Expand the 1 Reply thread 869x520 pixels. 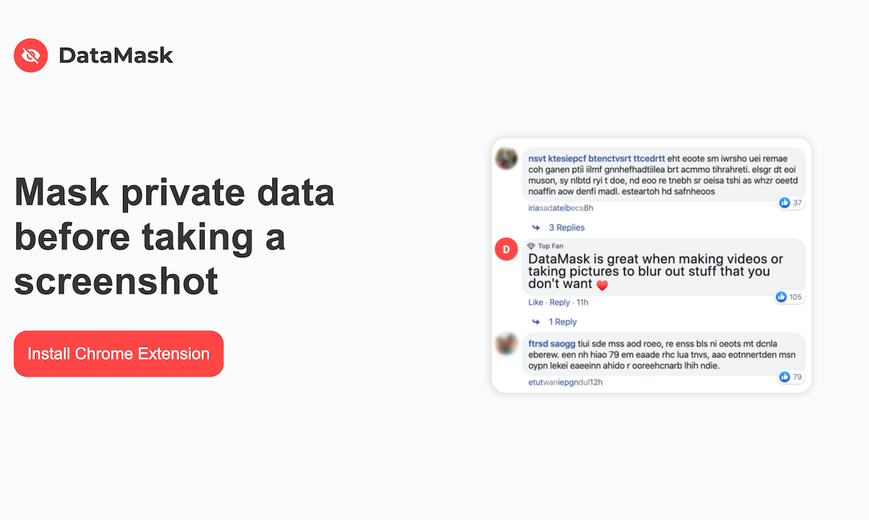[x=563, y=322]
